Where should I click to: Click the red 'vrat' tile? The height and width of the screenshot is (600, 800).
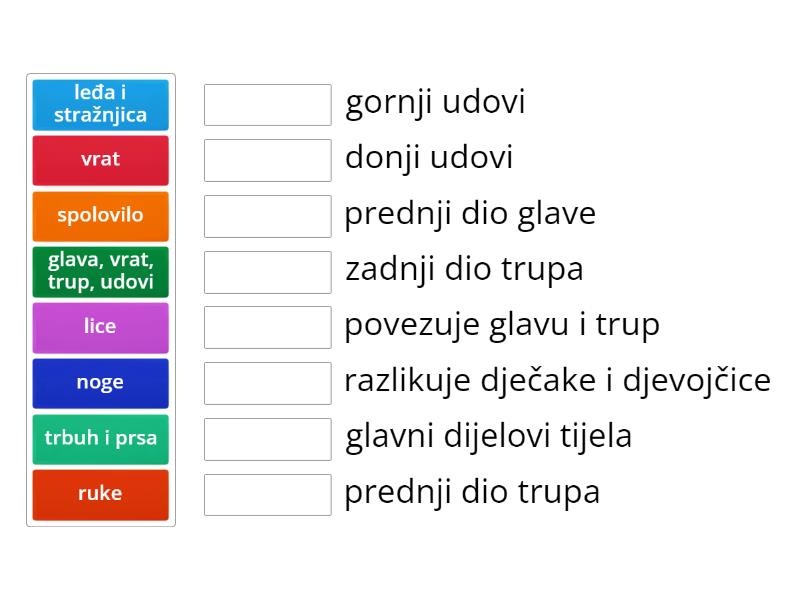pyautogui.click(x=100, y=160)
